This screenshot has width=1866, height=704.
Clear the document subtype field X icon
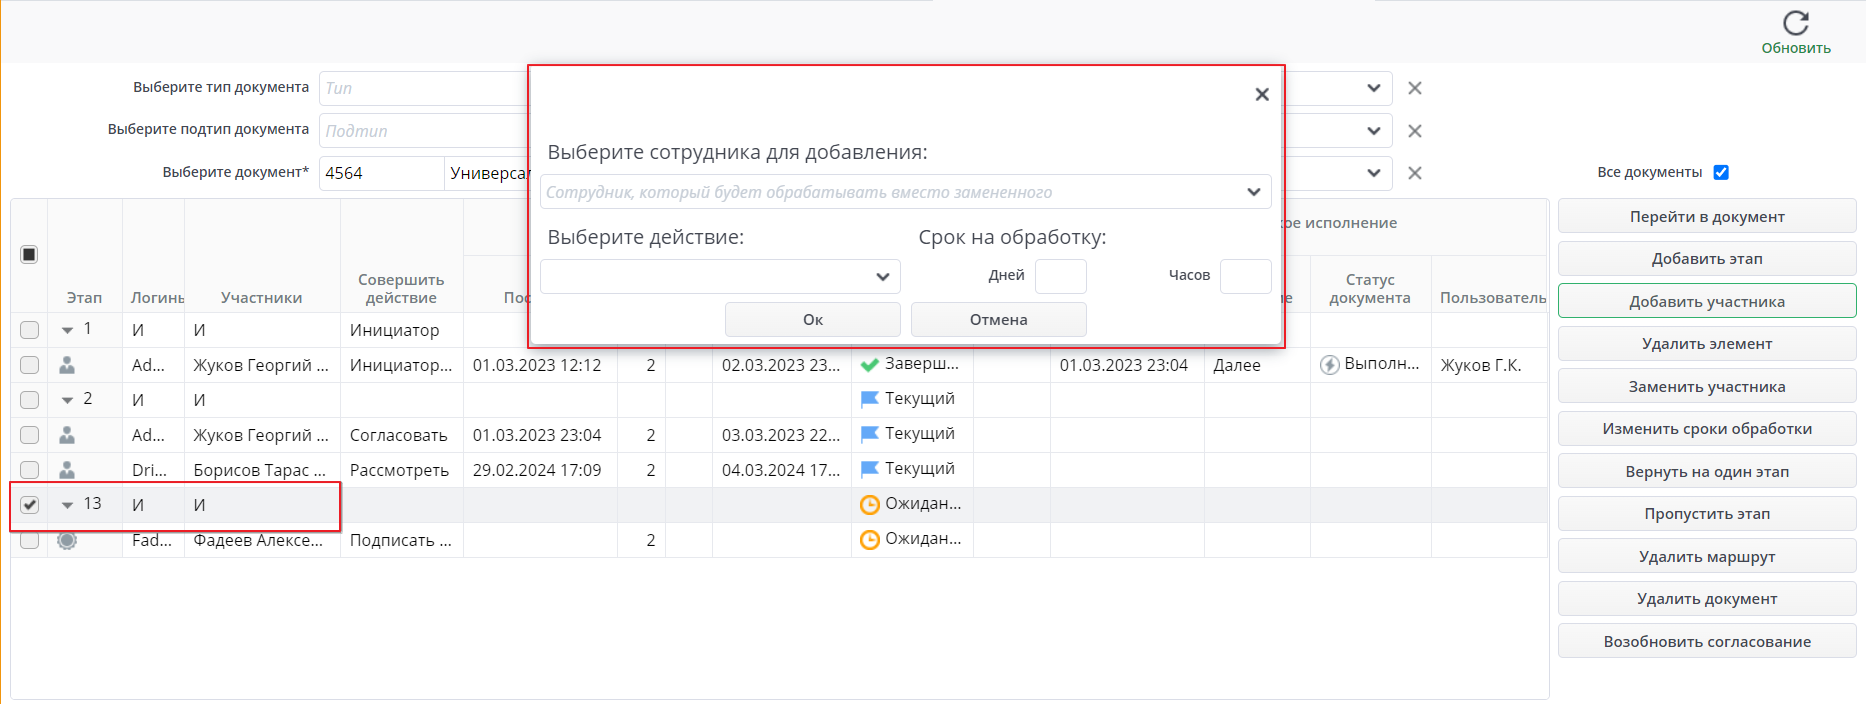coord(1415,131)
